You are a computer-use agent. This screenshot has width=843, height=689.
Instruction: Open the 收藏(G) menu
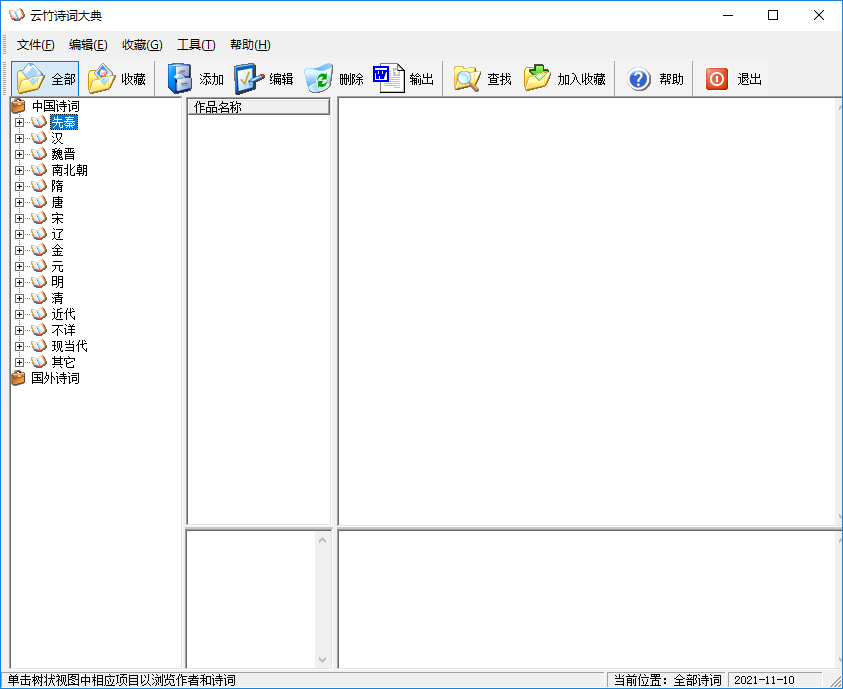142,45
